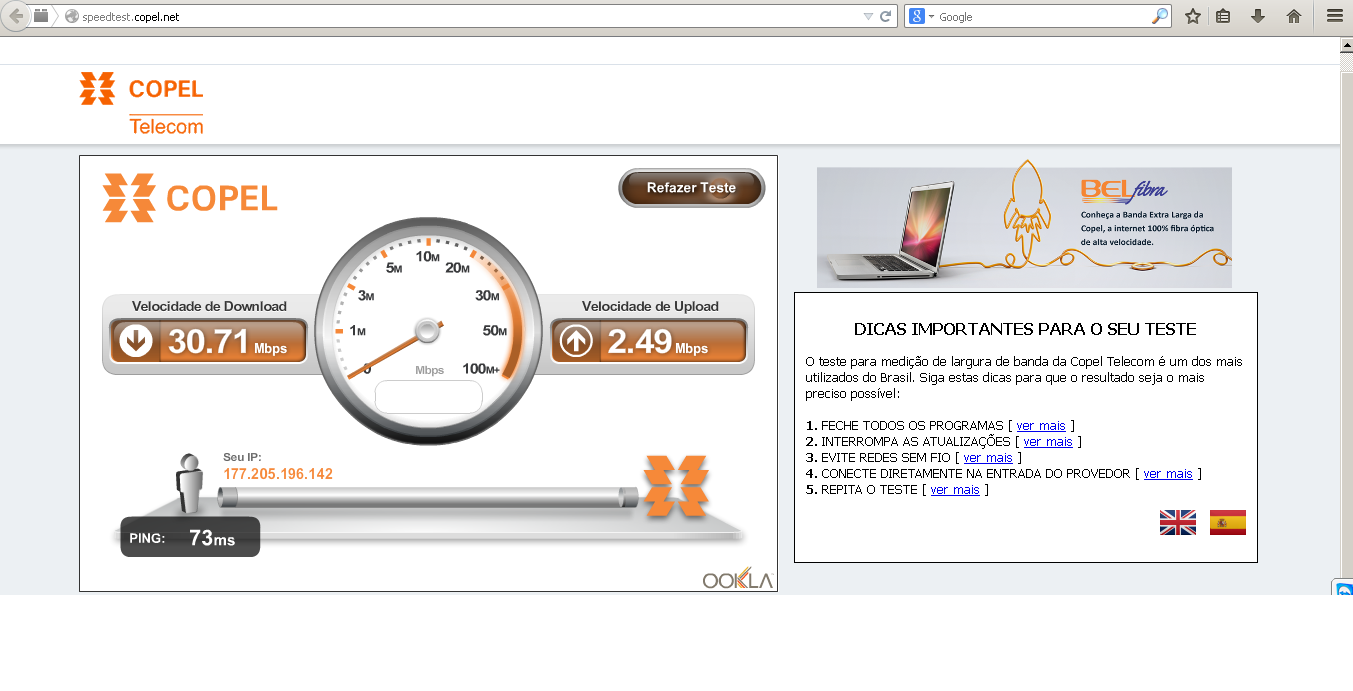Screen dimensions: 1353x691
Task: Click the COPEL Telecom header logo
Action: pos(141,102)
